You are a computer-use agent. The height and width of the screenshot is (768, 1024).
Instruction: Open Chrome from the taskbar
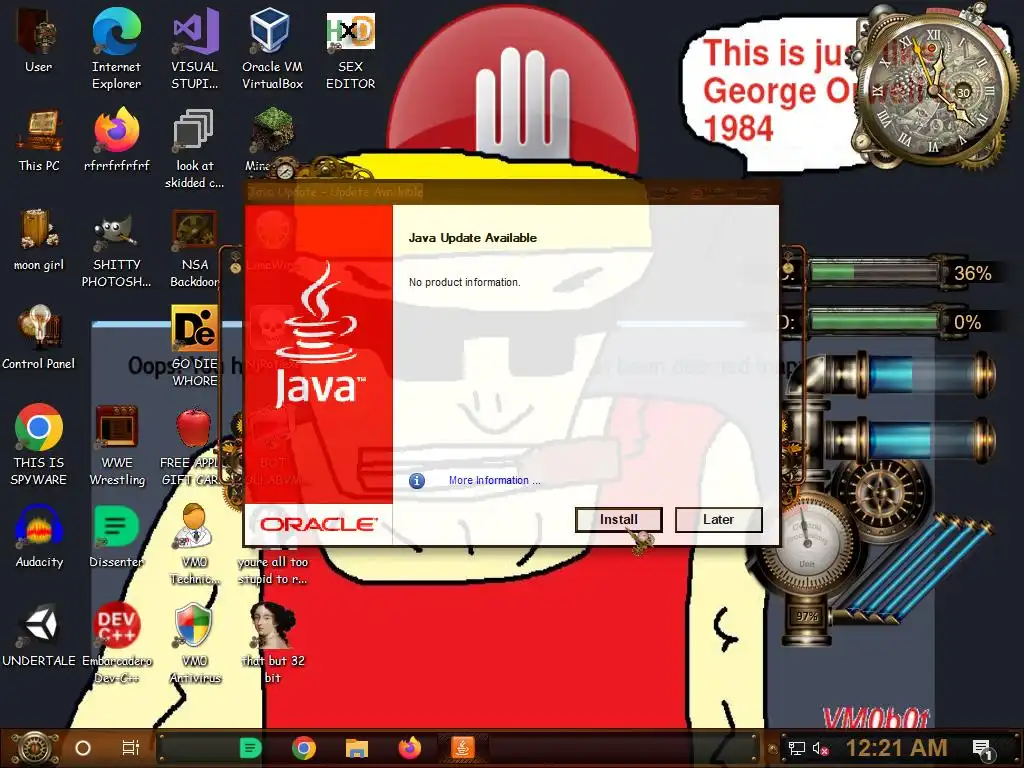point(304,748)
